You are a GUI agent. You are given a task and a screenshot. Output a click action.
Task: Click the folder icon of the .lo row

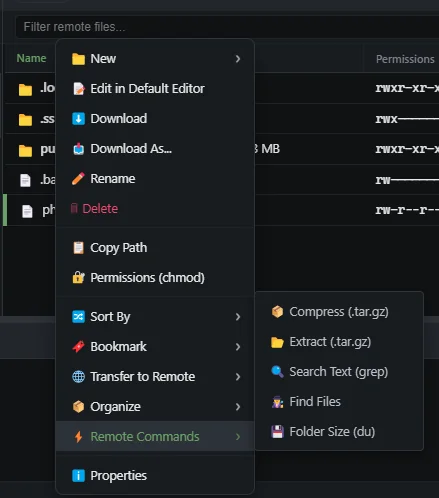click(25, 89)
